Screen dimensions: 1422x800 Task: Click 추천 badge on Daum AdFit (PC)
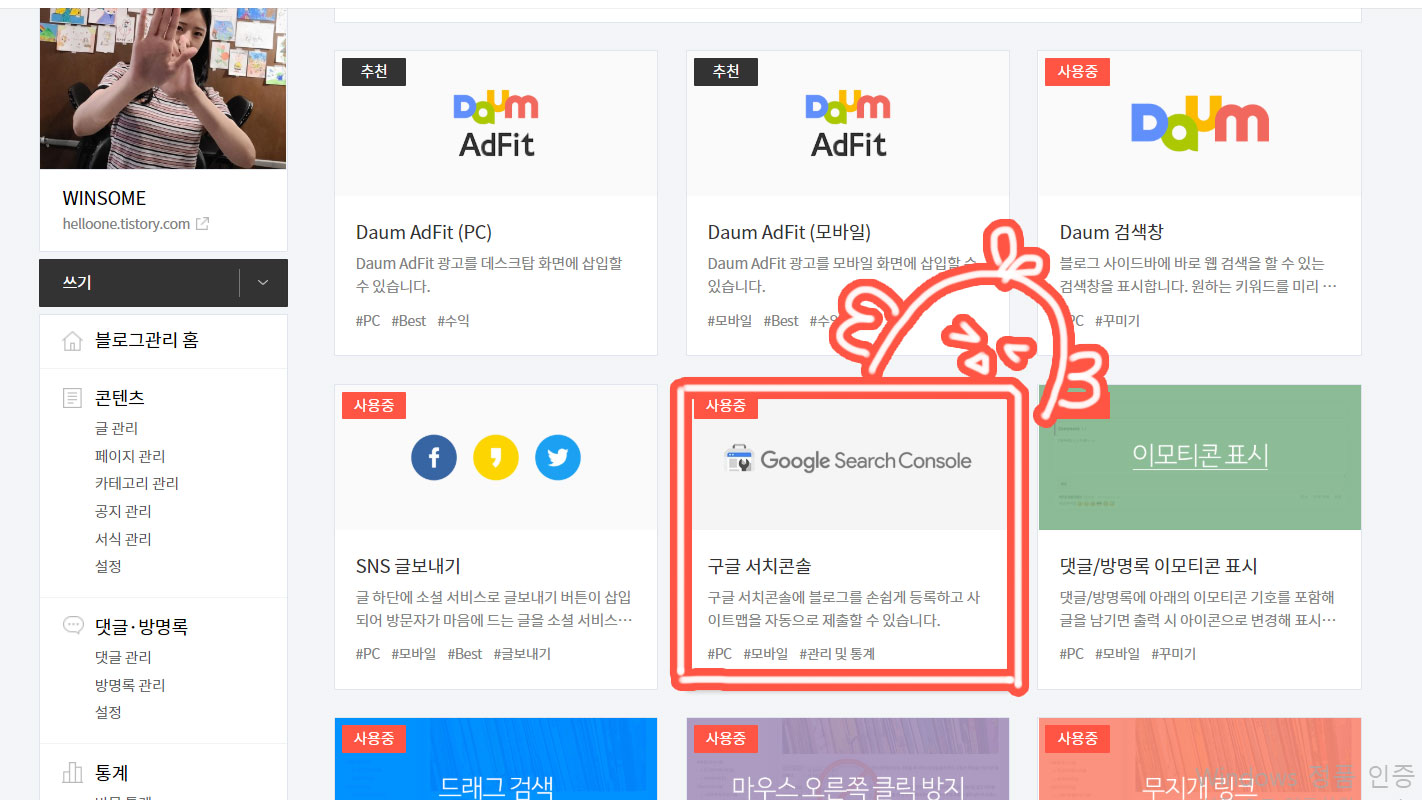point(374,72)
